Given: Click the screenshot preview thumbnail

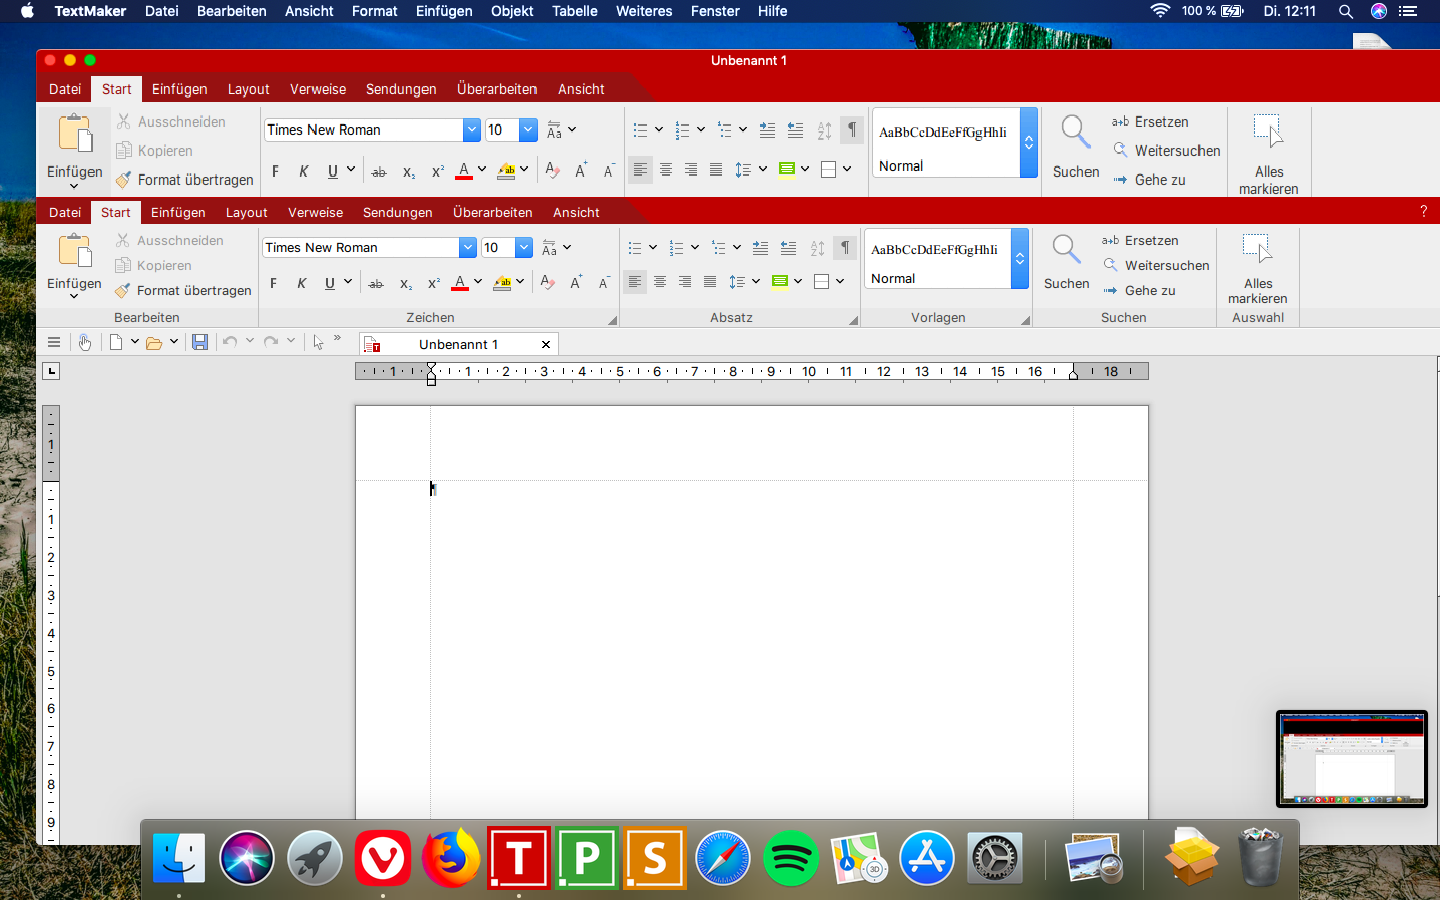Looking at the screenshot, I should point(1351,758).
